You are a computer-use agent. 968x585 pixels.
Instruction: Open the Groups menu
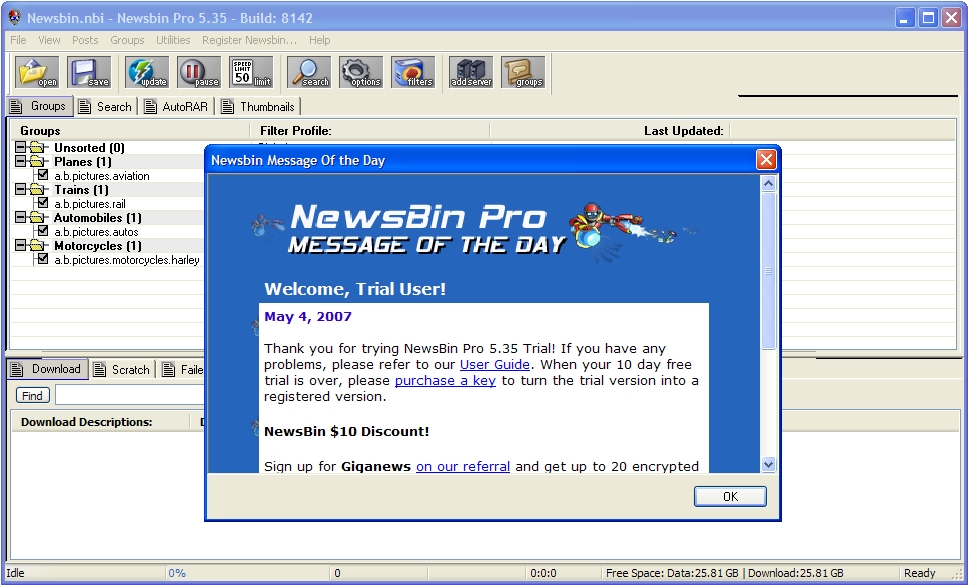(x=127, y=40)
